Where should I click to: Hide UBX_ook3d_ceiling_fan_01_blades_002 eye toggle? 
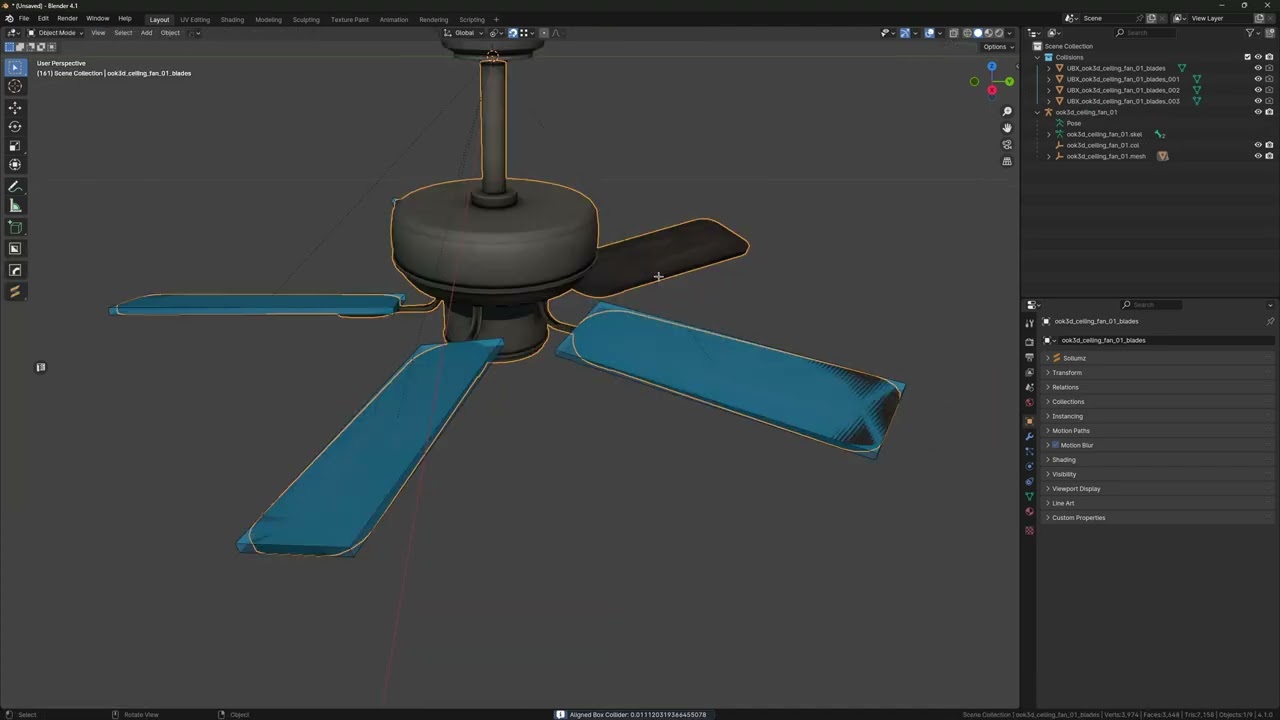[x=1258, y=90]
